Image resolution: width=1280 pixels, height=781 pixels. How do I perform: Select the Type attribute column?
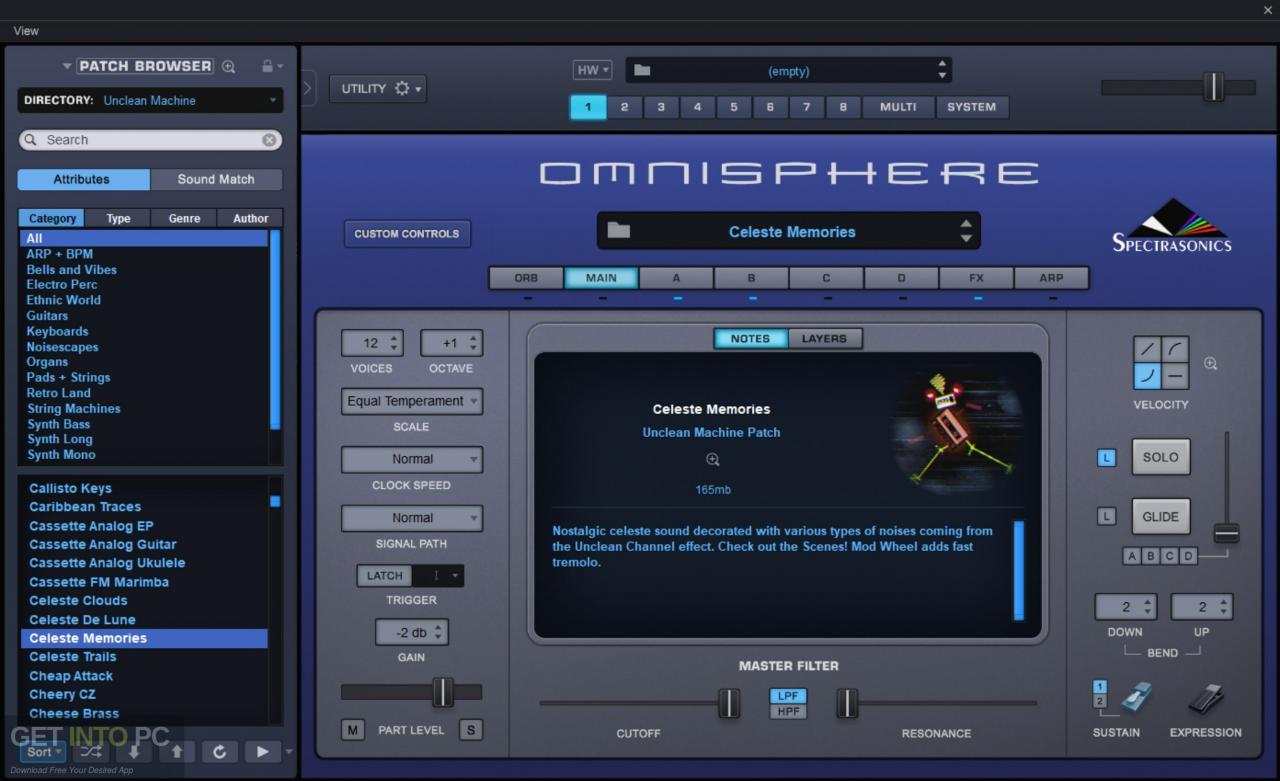click(119, 218)
